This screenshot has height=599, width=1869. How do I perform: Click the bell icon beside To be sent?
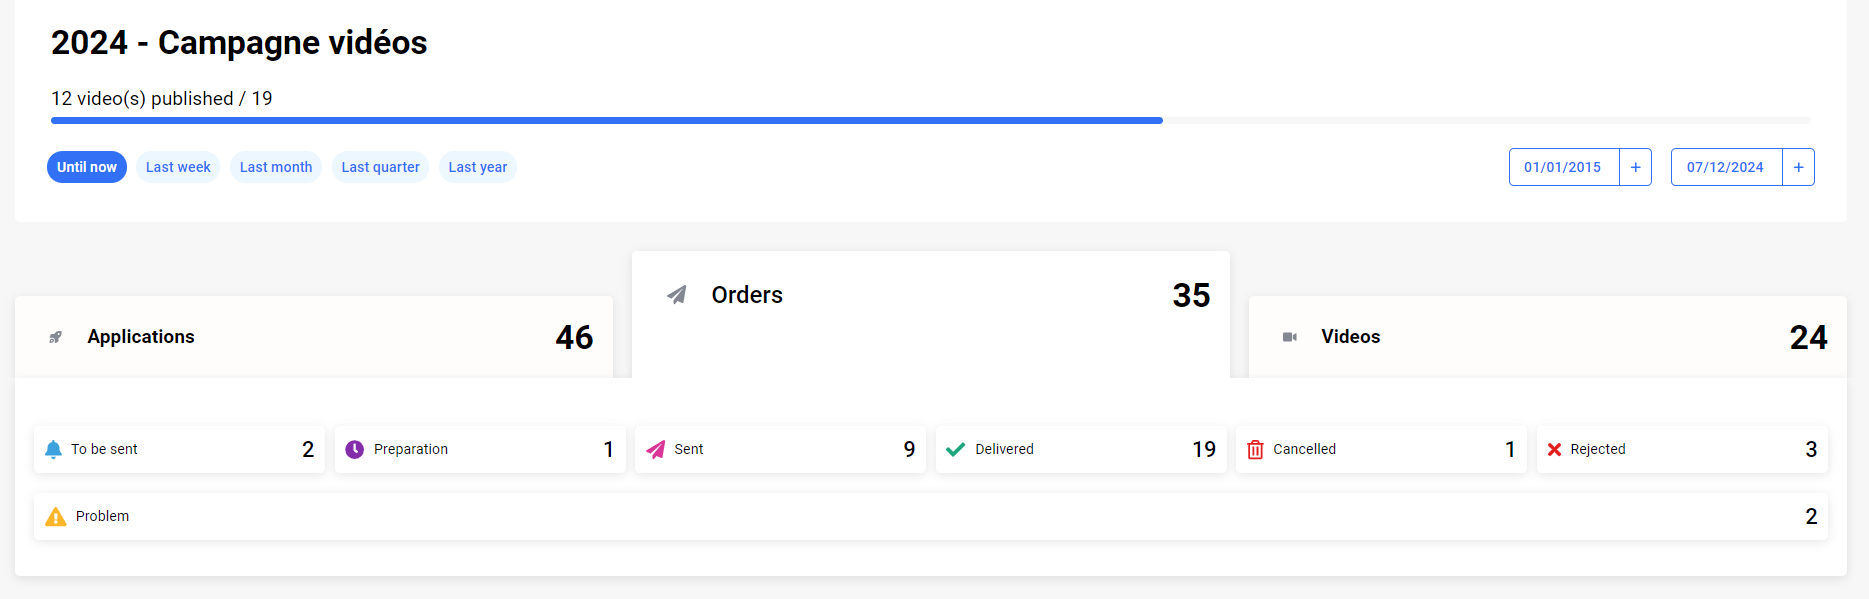(54, 450)
